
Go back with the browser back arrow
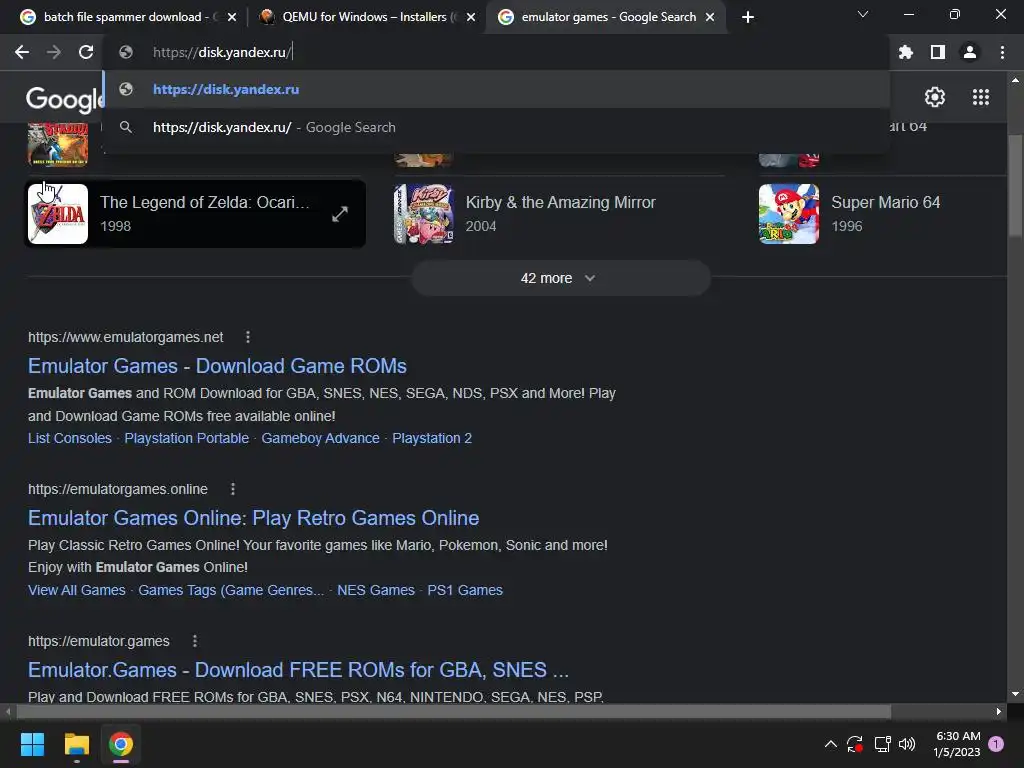tap(22, 52)
